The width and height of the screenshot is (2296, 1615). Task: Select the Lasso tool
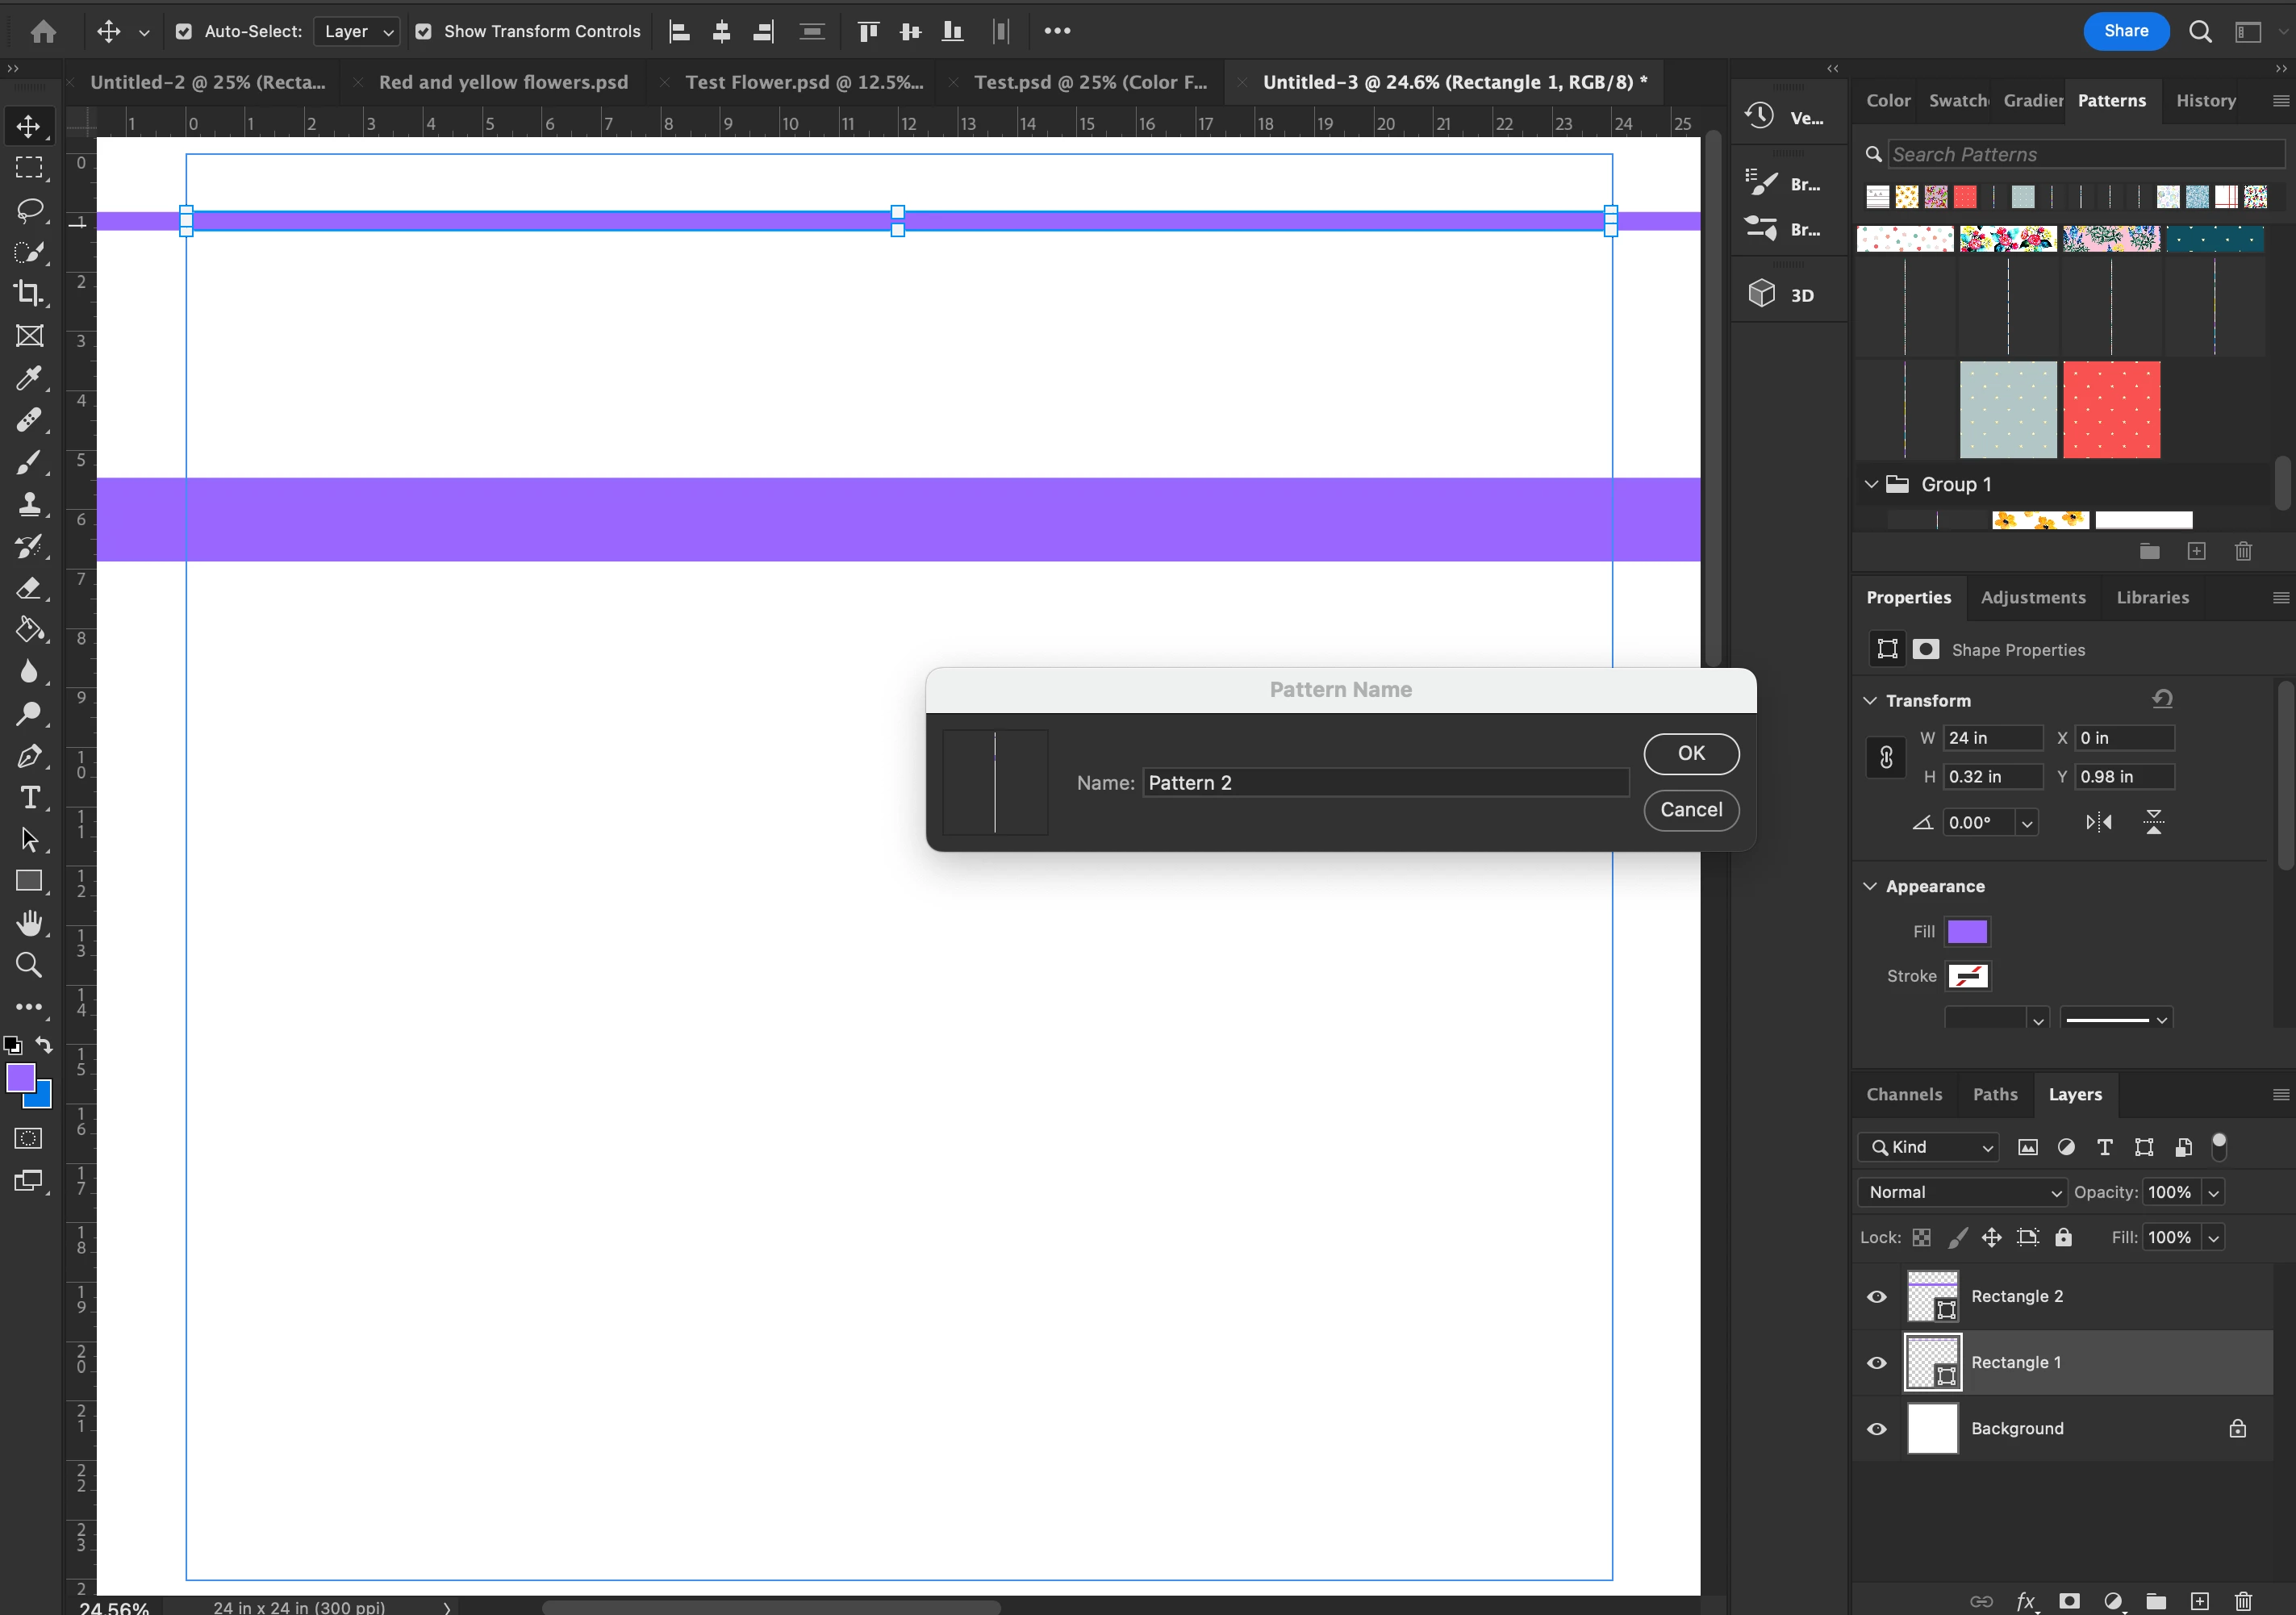[29, 210]
